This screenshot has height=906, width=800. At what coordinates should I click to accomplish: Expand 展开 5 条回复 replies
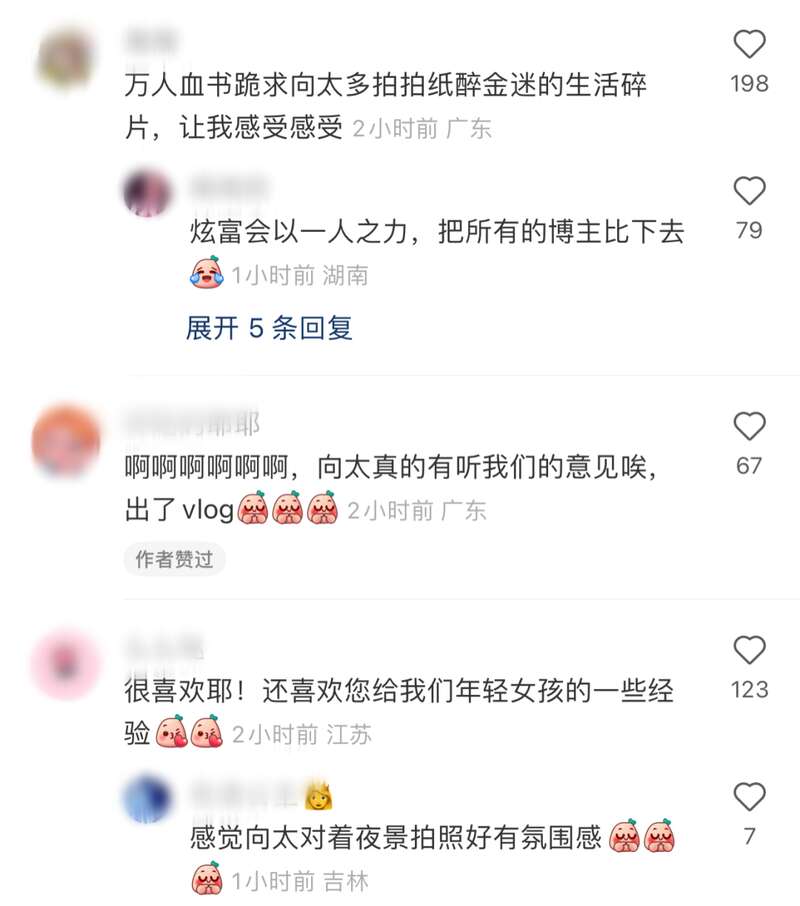269,328
